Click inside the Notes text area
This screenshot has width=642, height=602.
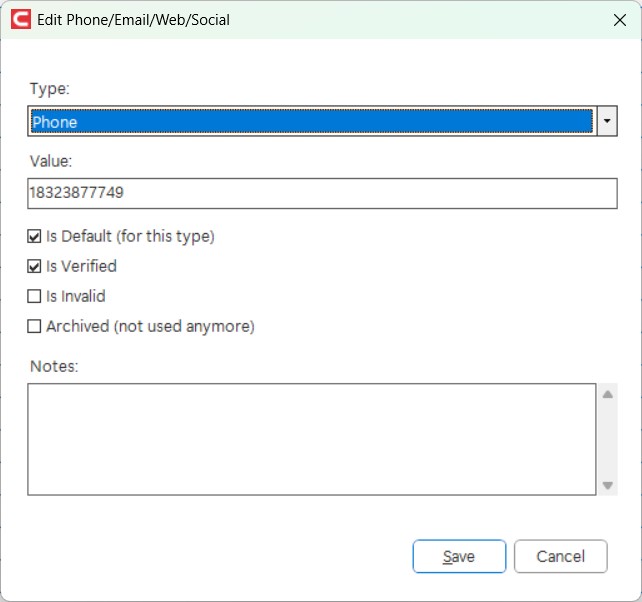312,439
